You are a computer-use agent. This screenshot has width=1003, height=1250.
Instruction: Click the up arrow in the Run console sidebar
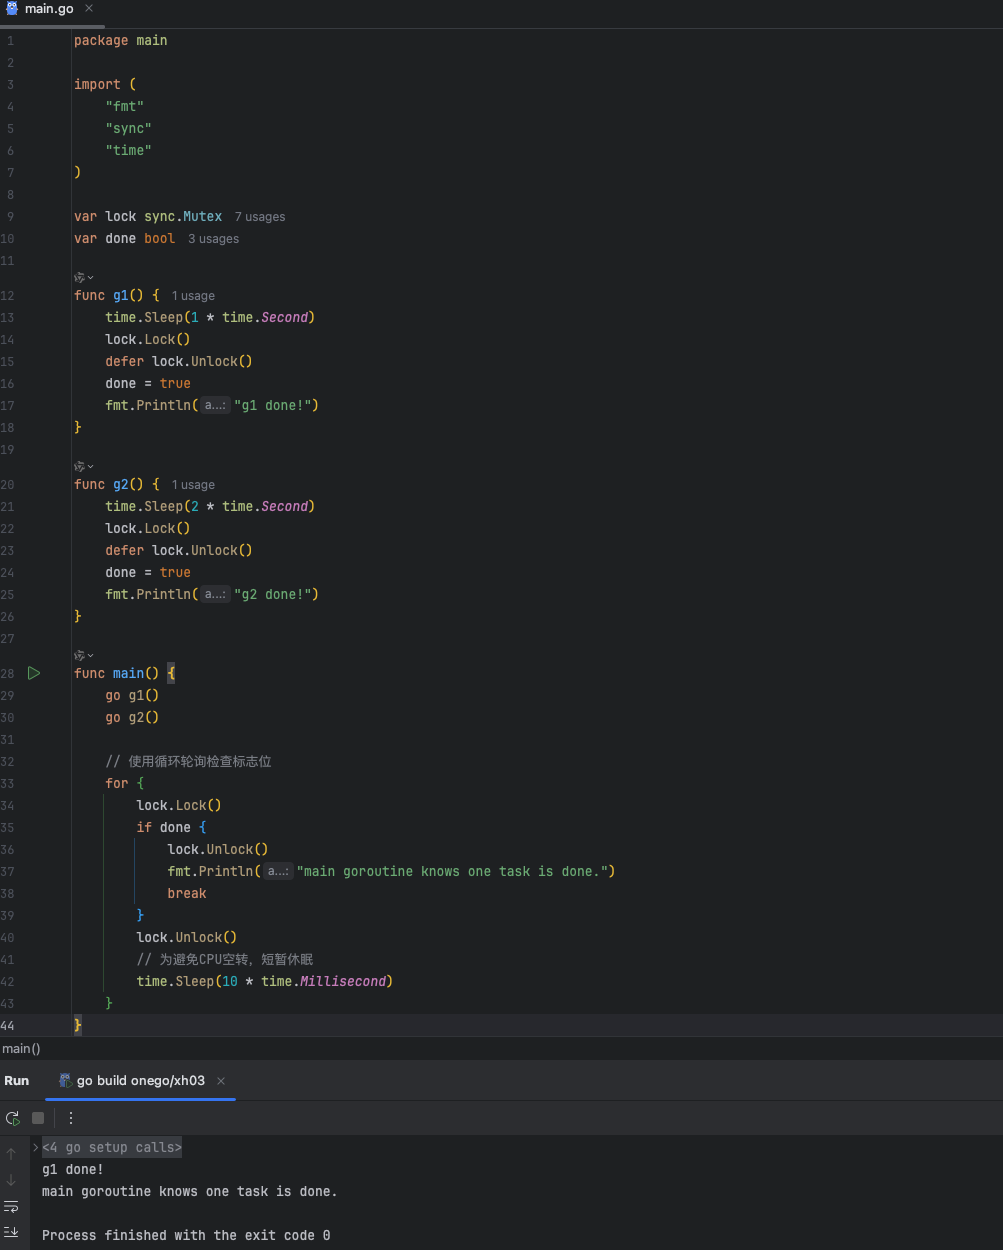tap(11, 1154)
